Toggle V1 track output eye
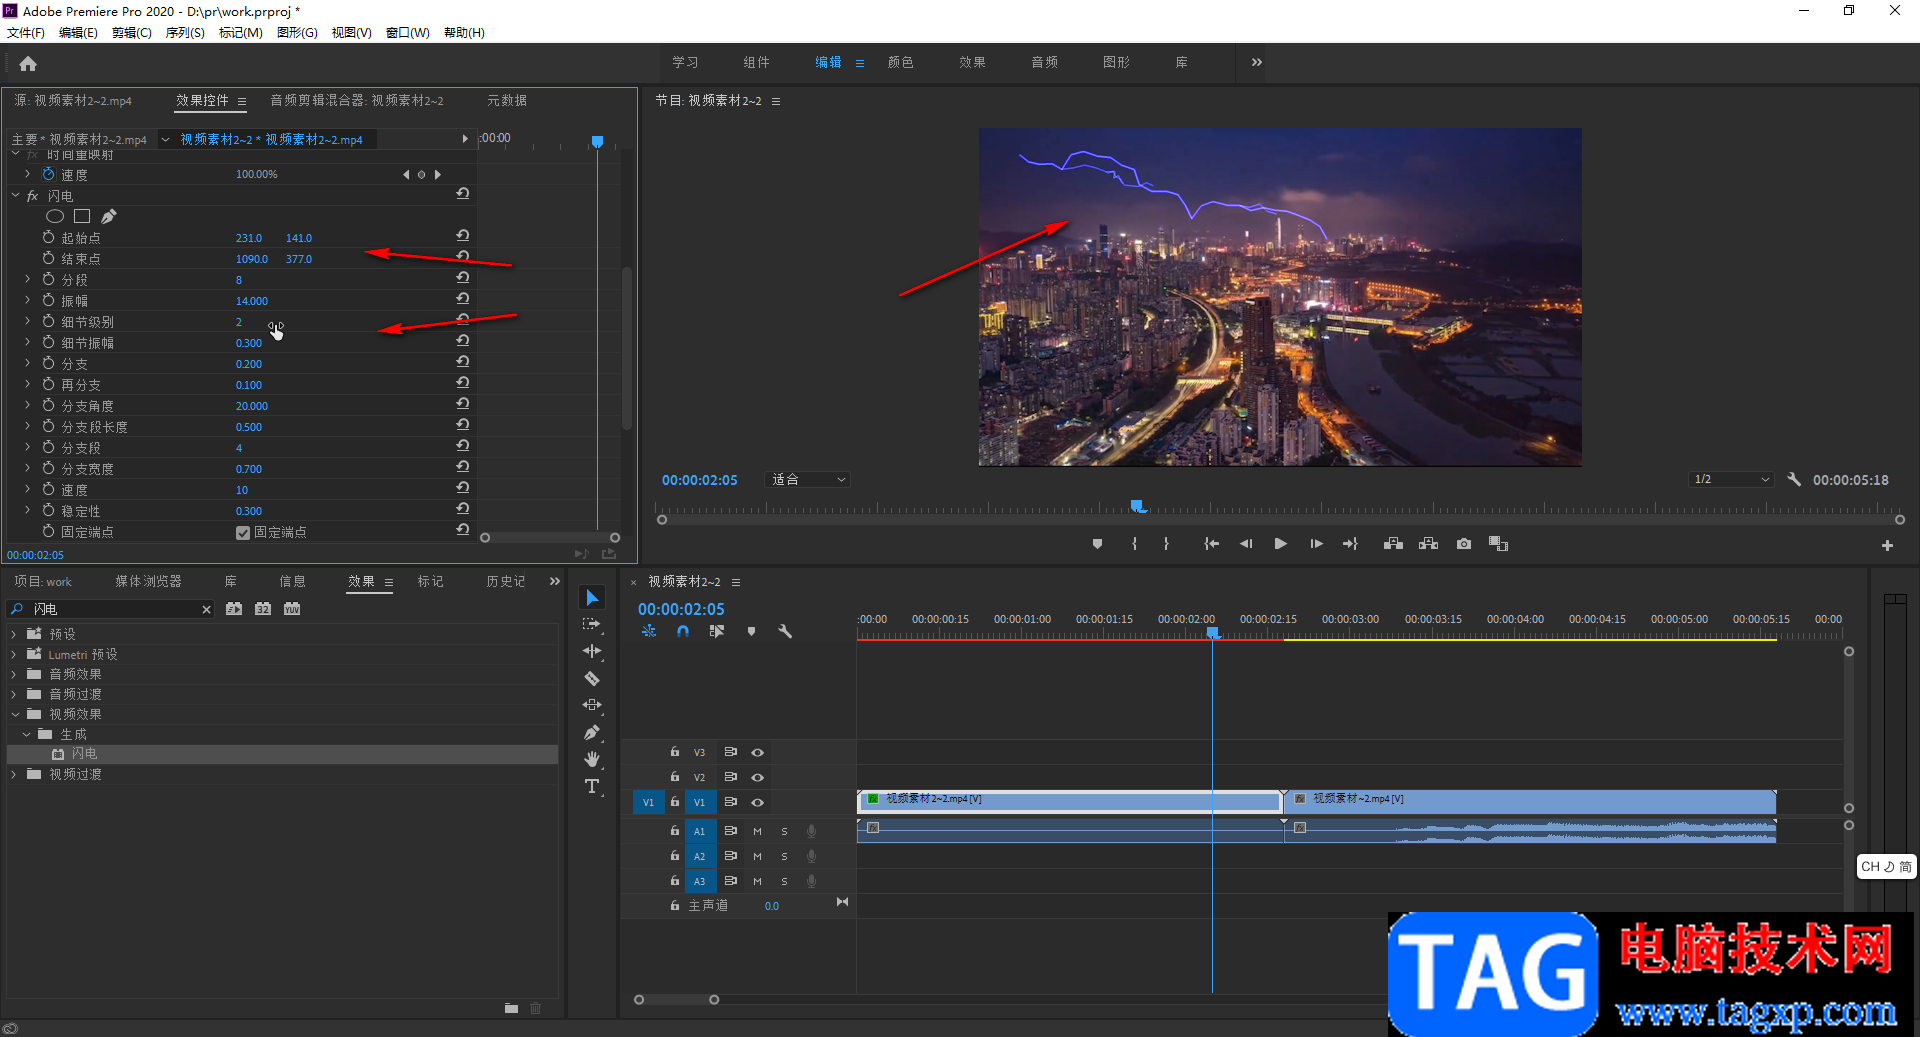Viewport: 1920px width, 1037px height. (758, 802)
